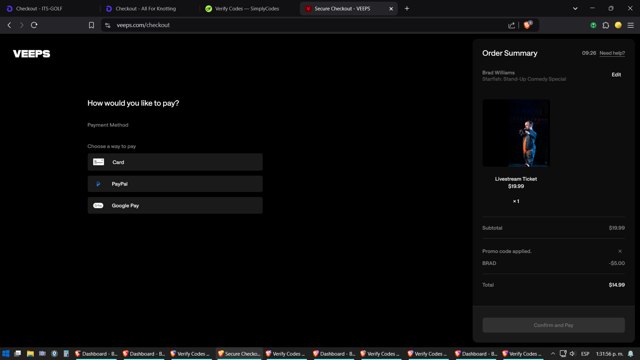The height and width of the screenshot is (360, 640).
Task: Click the VEEPS logo
Action: tap(31, 54)
